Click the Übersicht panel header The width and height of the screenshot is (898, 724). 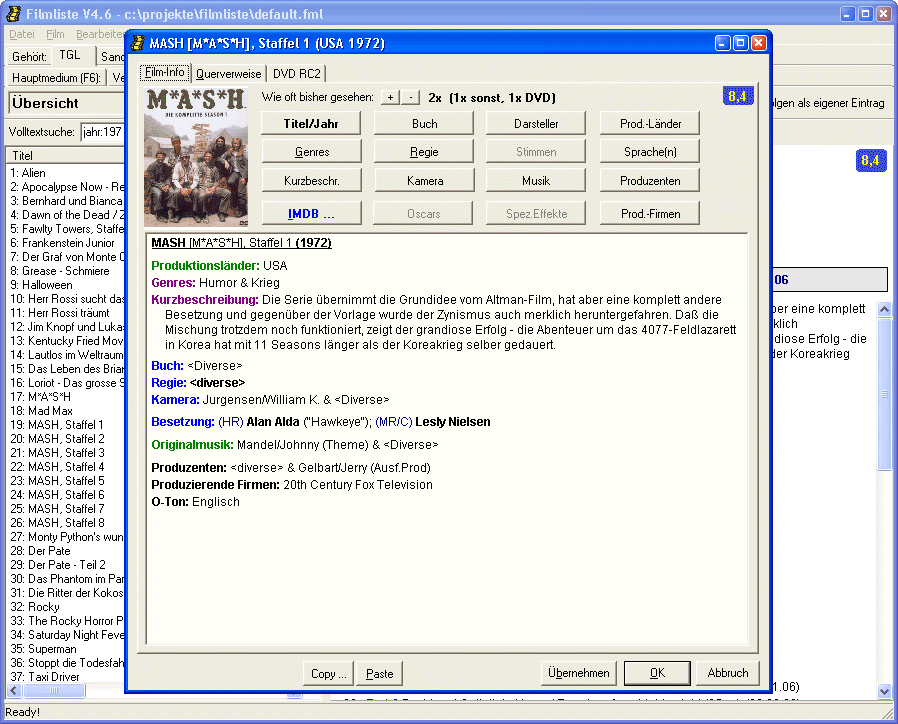(x=66, y=103)
